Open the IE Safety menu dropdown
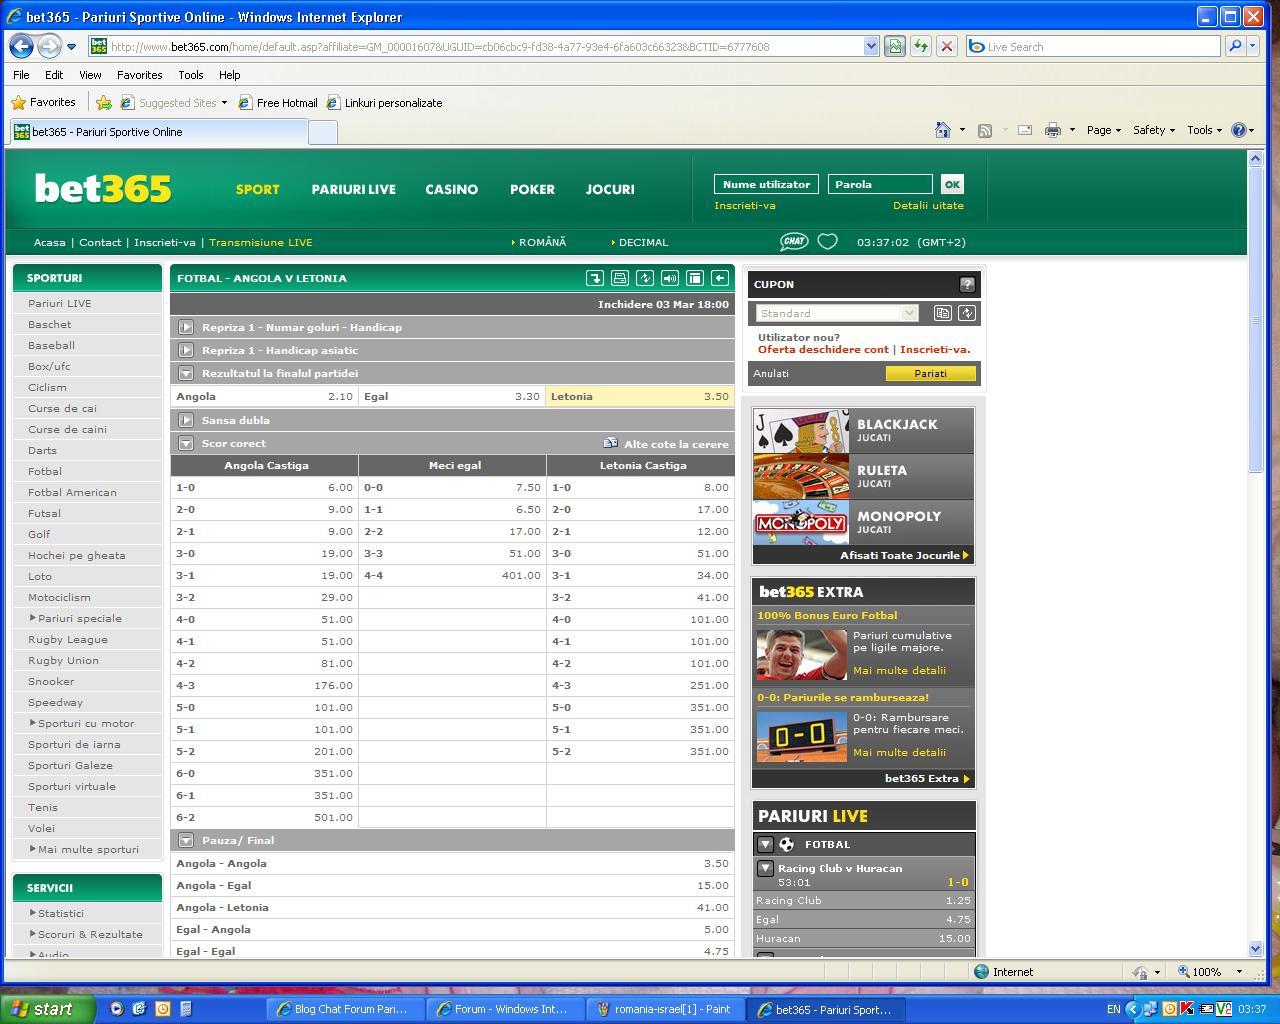Image resolution: width=1280 pixels, height=1024 pixels. click(x=1153, y=130)
